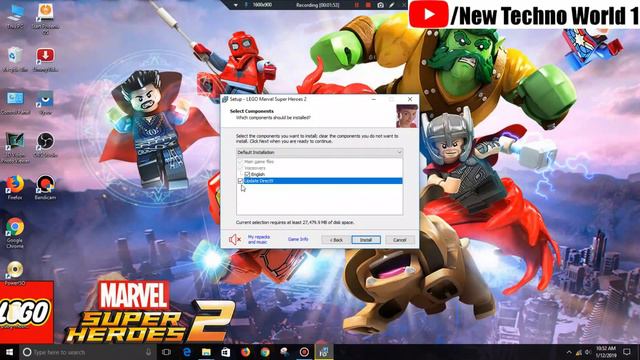The width and height of the screenshot is (640, 360).
Task: Open Control Panel desktop icon
Action: tap(15, 102)
